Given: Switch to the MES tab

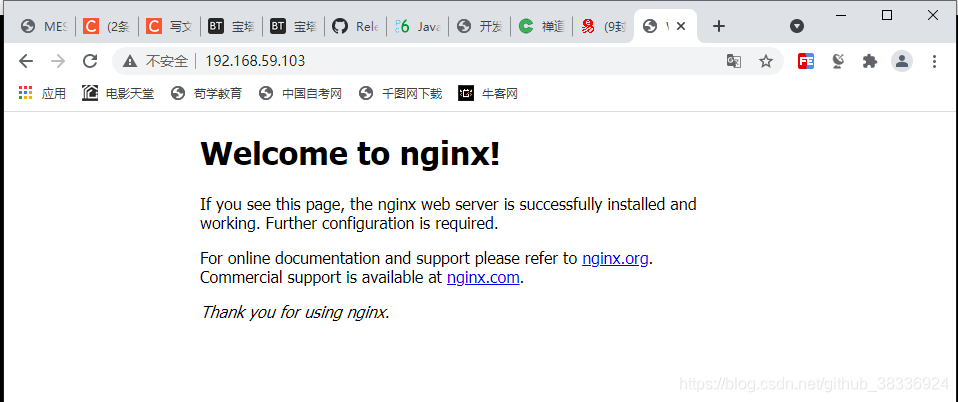Looking at the screenshot, I should [x=44, y=26].
